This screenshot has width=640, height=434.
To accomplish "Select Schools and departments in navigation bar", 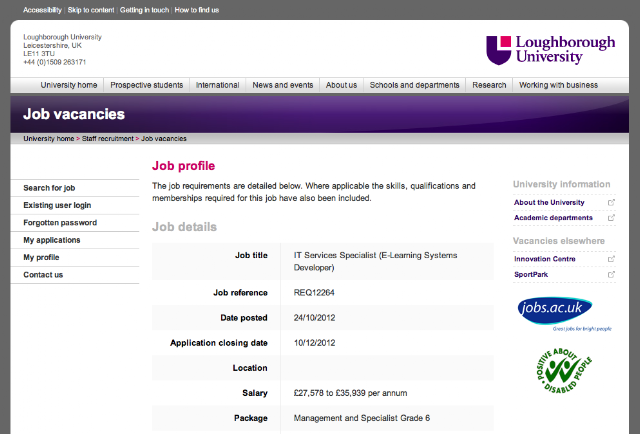I will pyautogui.click(x=414, y=85).
